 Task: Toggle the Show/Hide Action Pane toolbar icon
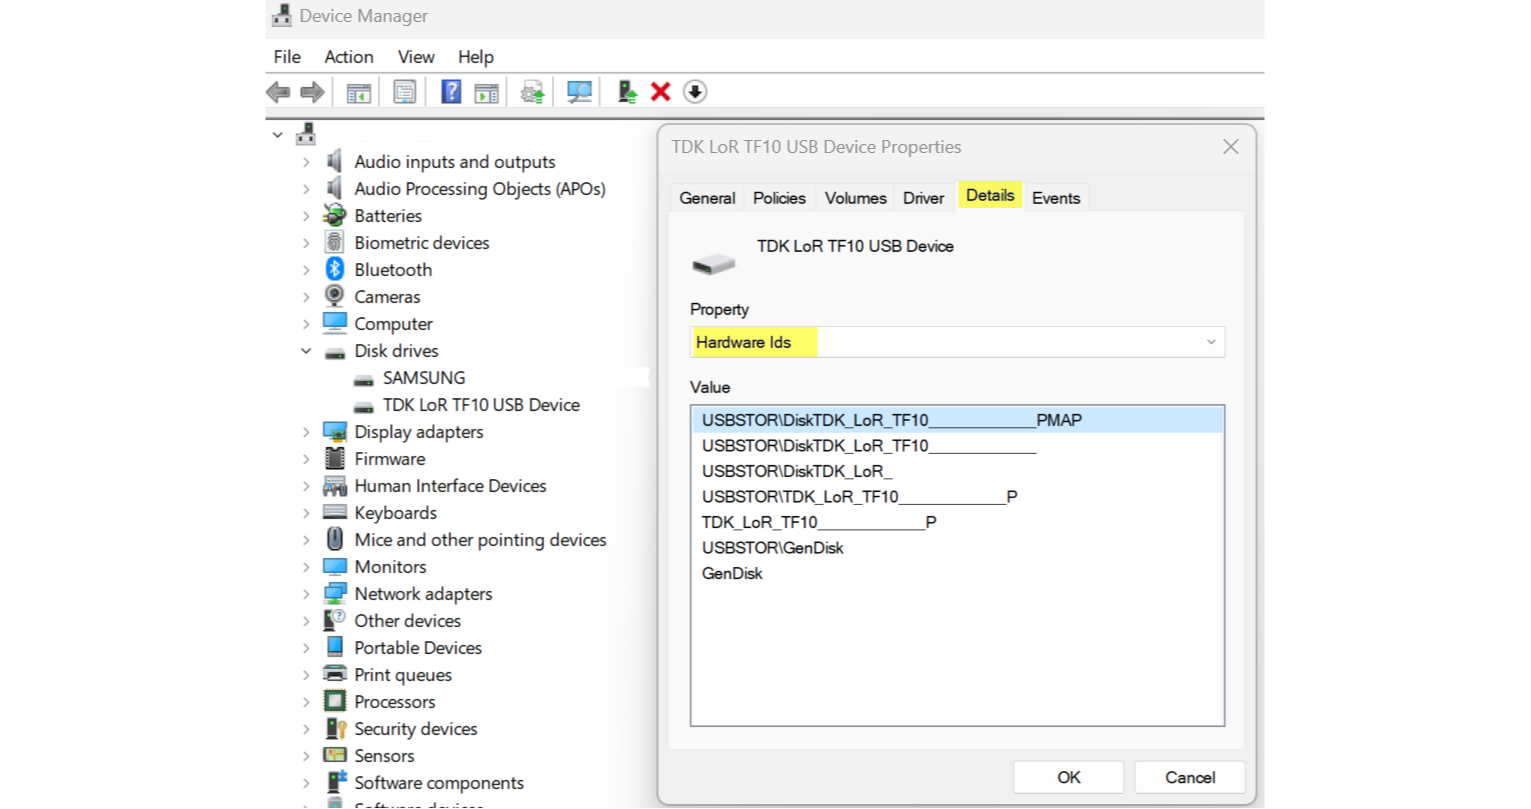point(486,92)
